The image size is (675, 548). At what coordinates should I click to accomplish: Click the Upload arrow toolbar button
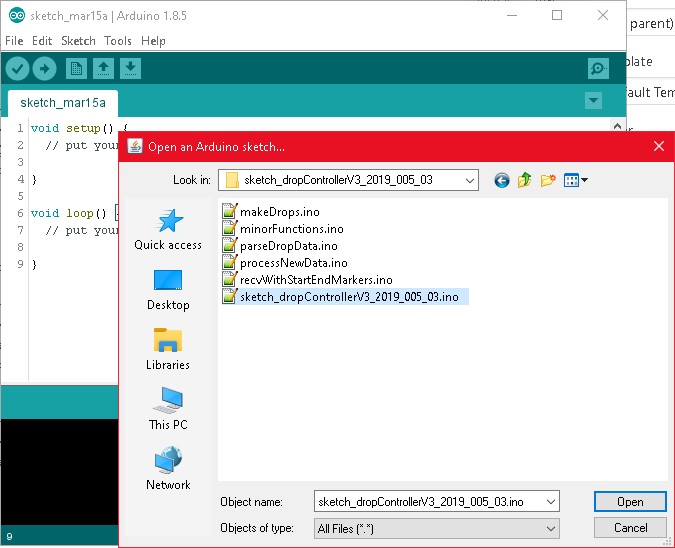[45, 68]
